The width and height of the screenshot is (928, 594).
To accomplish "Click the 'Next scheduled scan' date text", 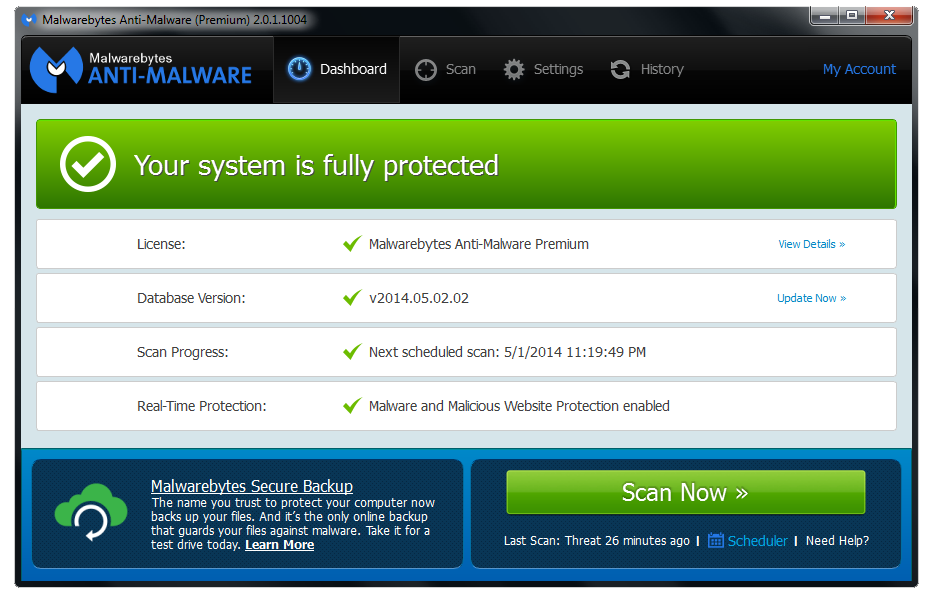I will tap(507, 352).
